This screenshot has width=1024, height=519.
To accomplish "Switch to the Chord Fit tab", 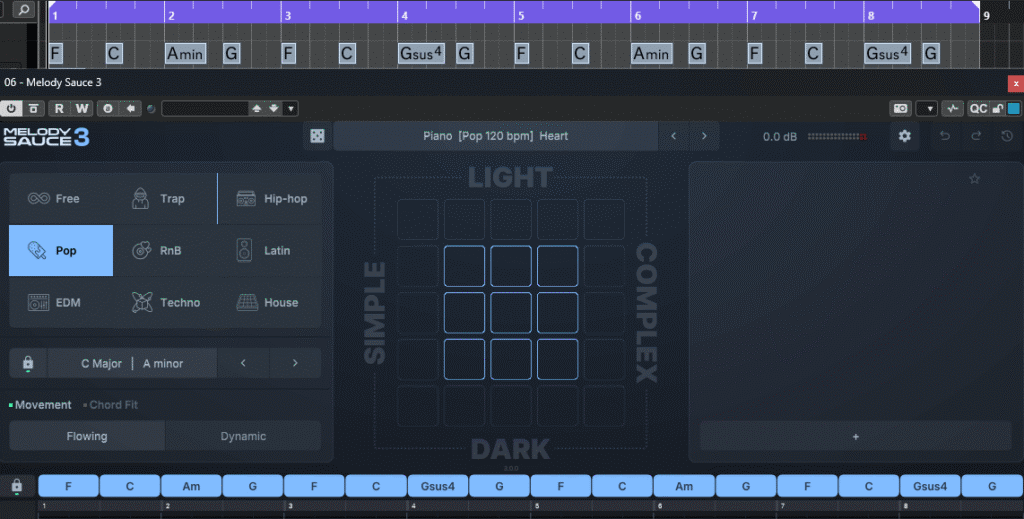I will pos(112,405).
